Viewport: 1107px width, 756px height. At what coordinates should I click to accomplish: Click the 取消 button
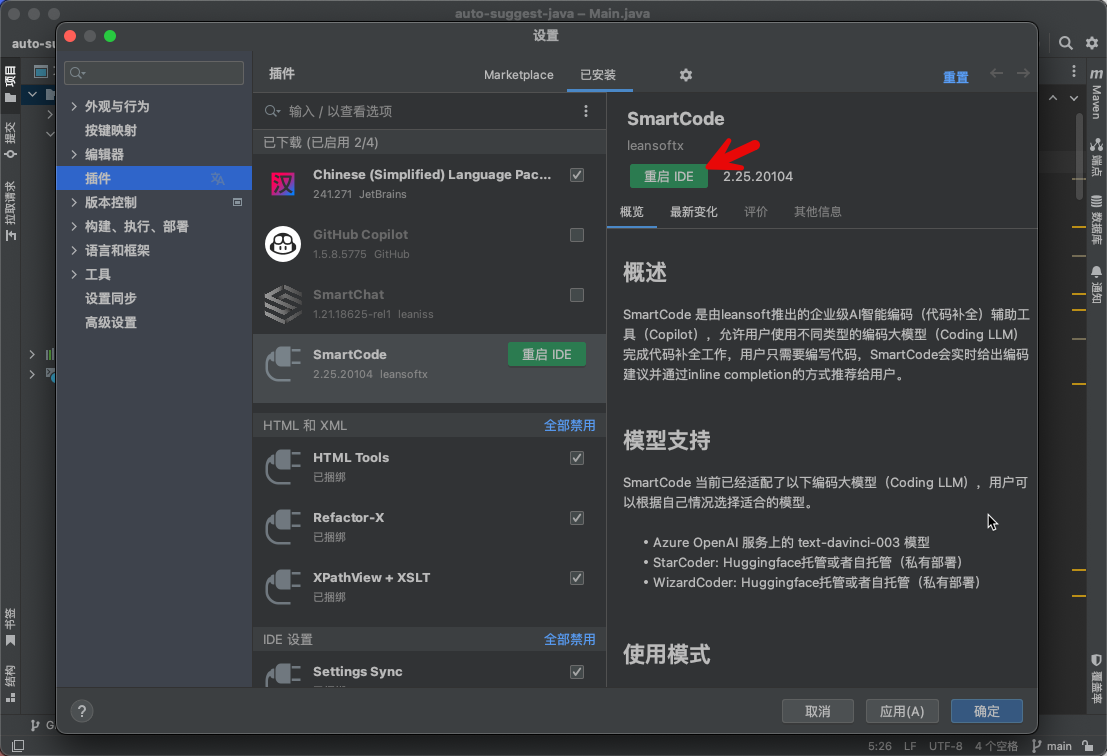tap(818, 711)
